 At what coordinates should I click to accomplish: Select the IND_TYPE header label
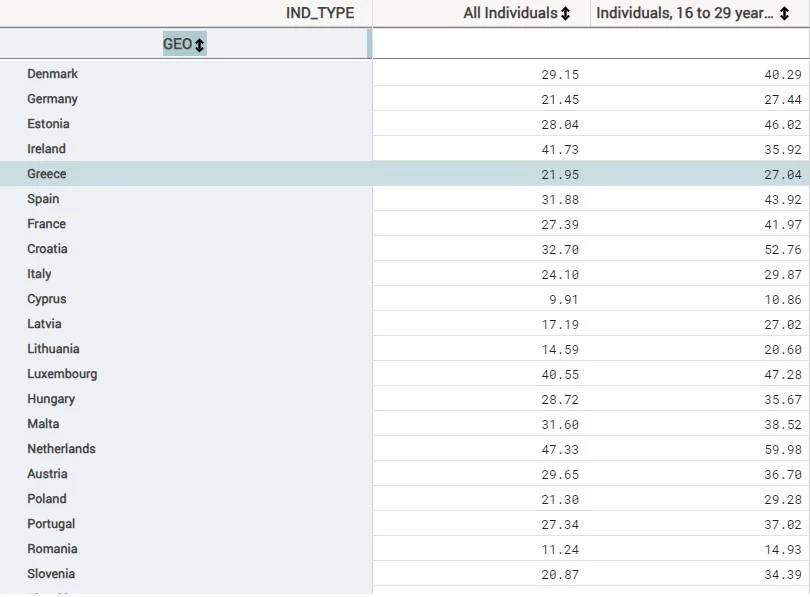pyautogui.click(x=320, y=14)
